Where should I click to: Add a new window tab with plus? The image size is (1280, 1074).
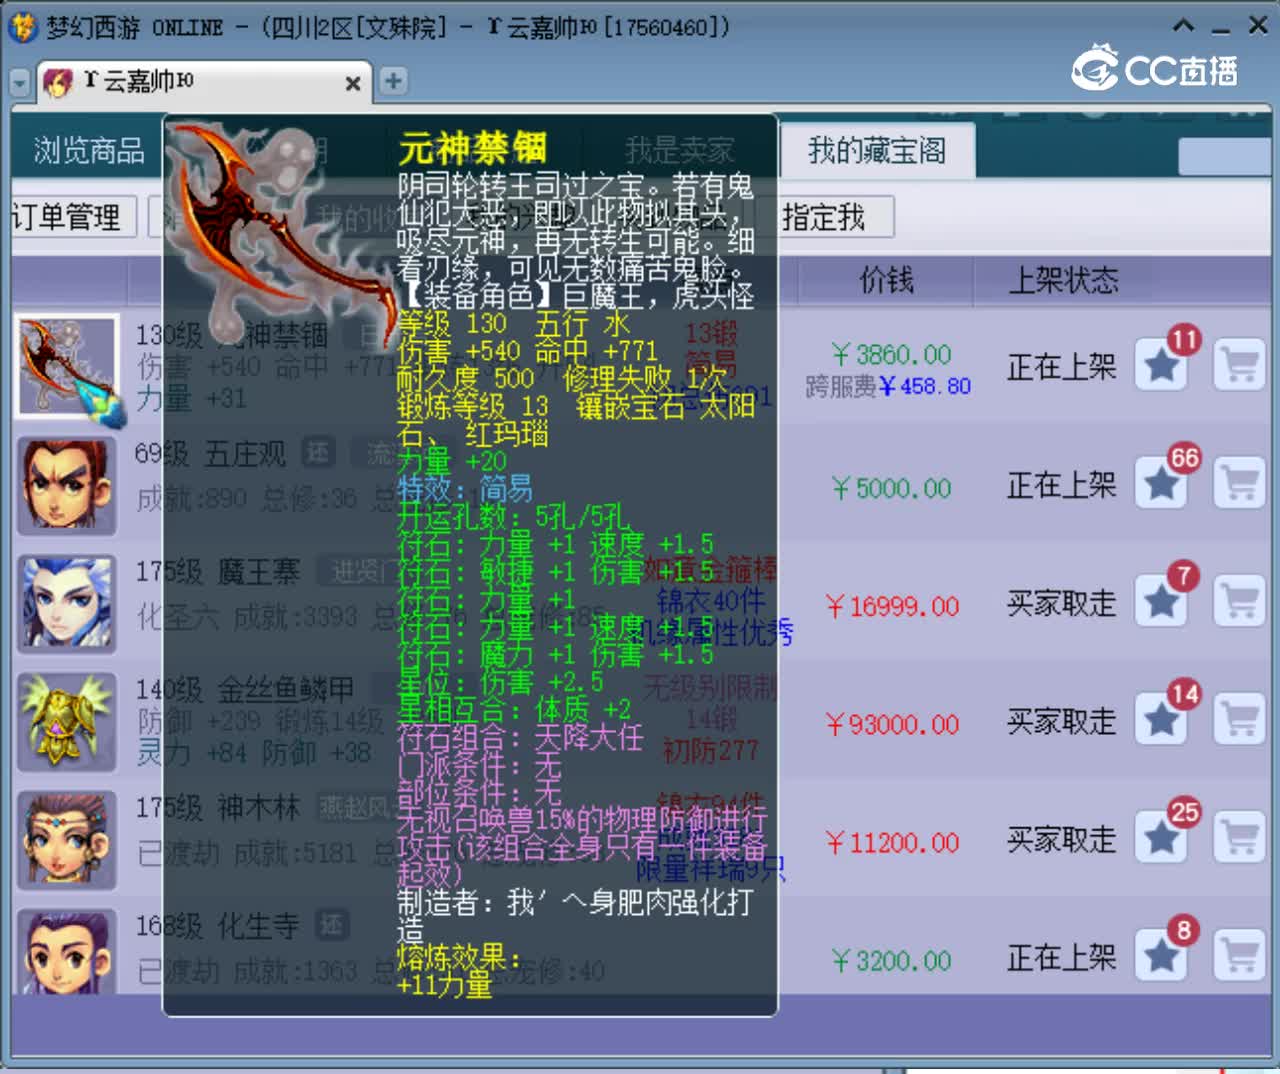pos(393,81)
